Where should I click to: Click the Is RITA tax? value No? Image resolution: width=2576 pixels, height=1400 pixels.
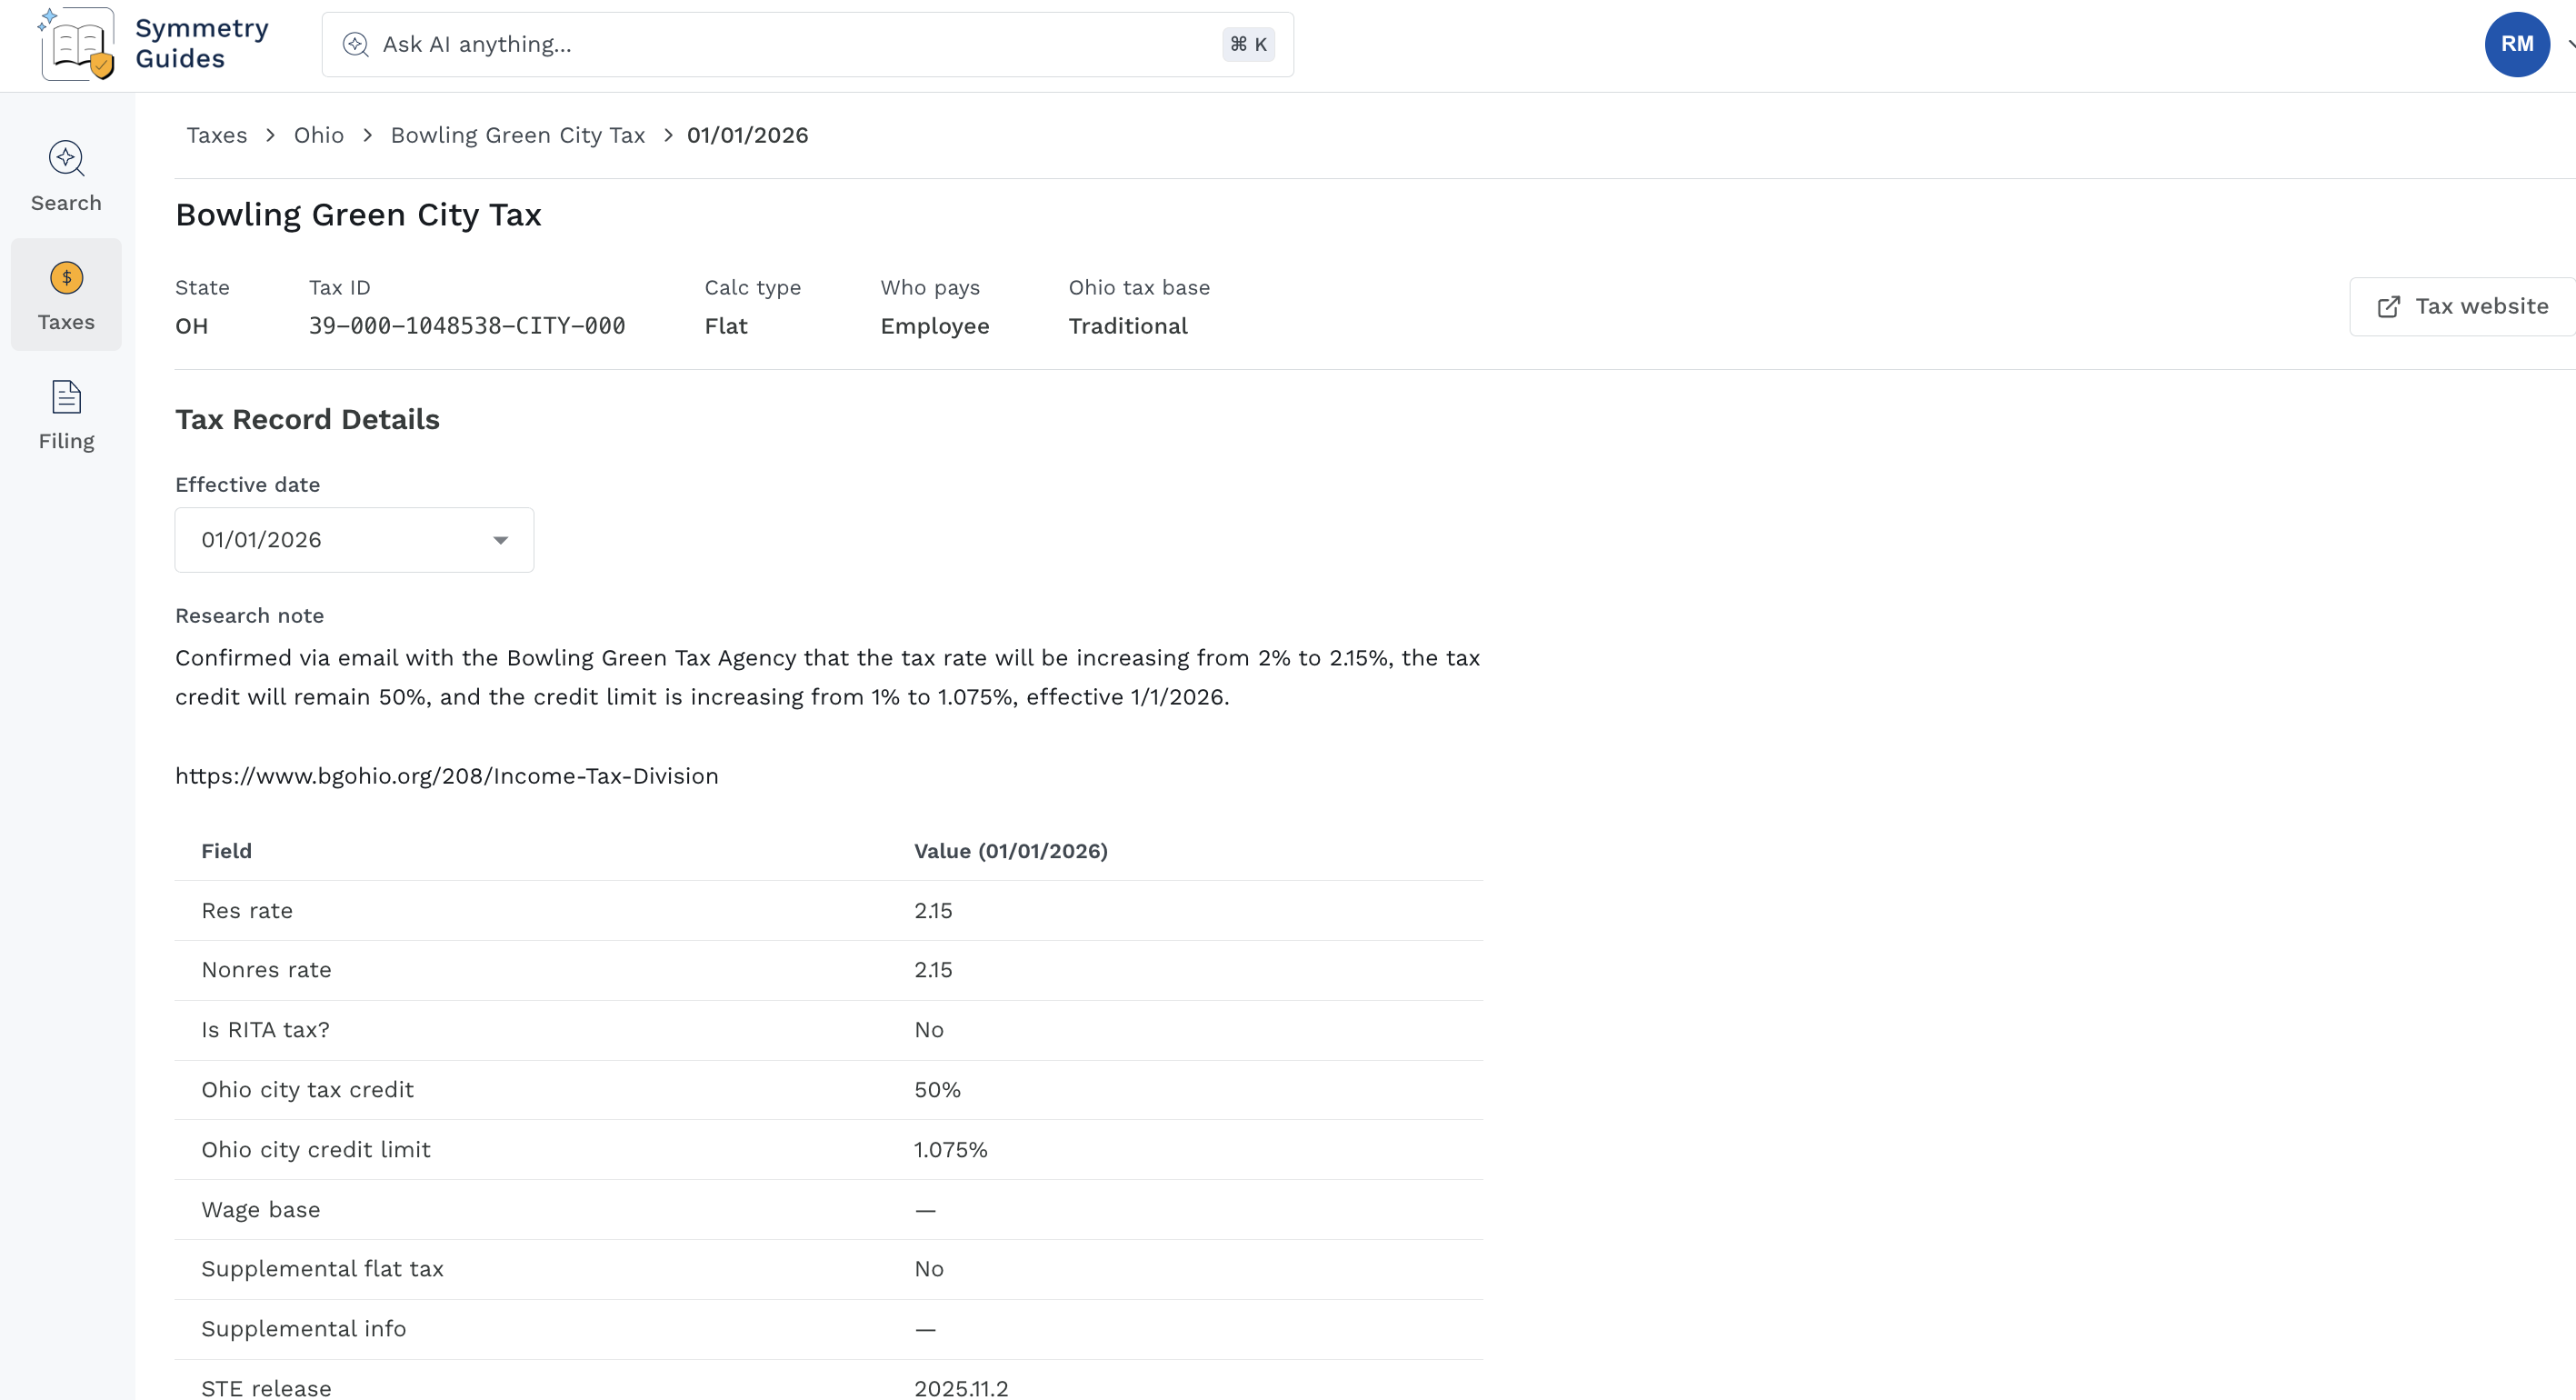(x=928, y=1030)
